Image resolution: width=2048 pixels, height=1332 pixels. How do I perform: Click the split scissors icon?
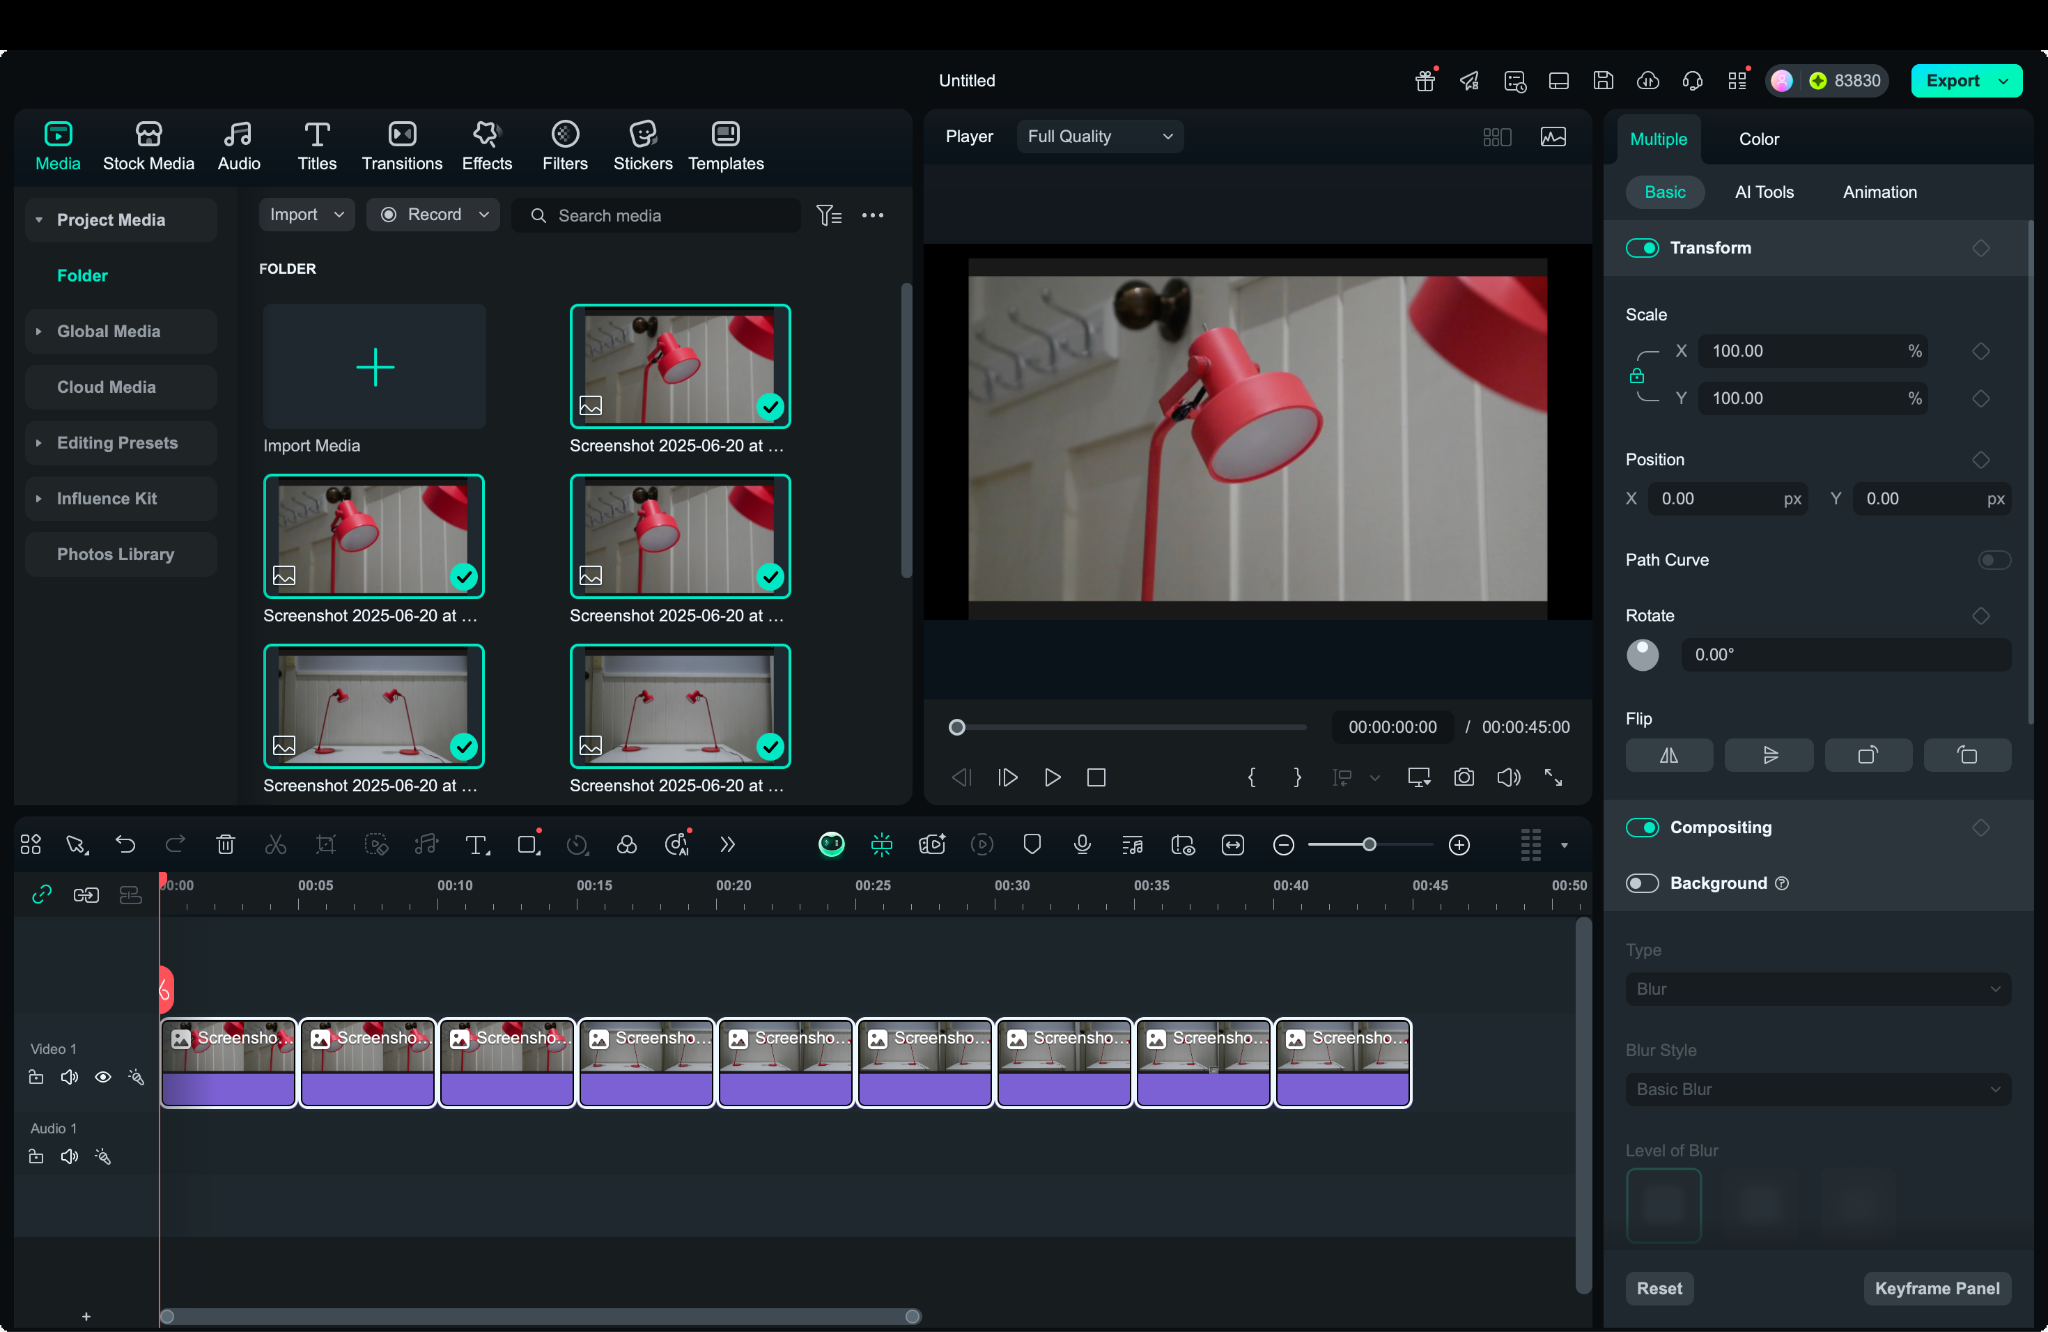(276, 845)
